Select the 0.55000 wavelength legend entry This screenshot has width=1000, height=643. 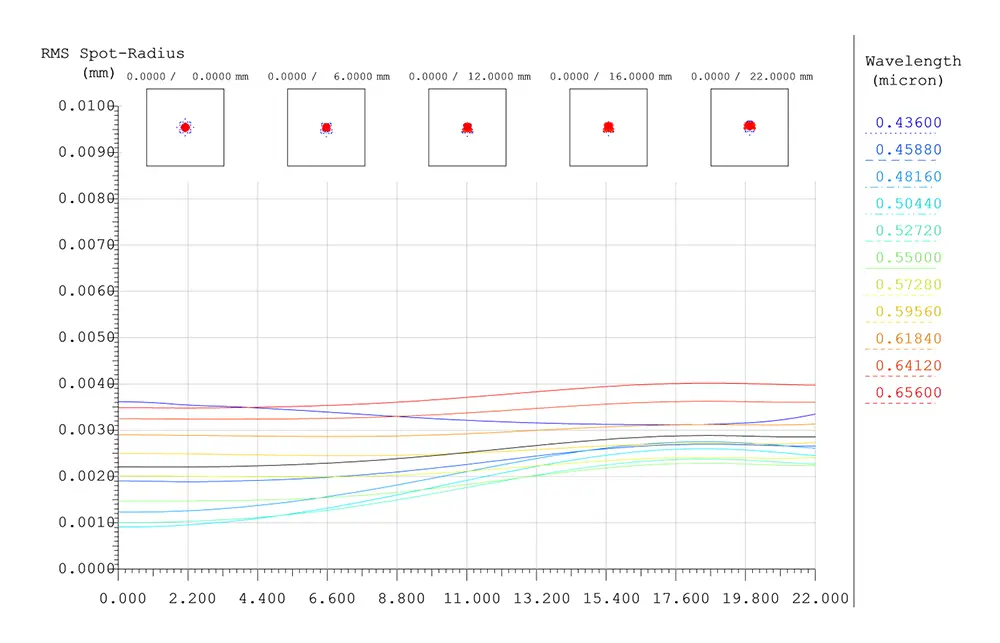[x=908, y=258]
